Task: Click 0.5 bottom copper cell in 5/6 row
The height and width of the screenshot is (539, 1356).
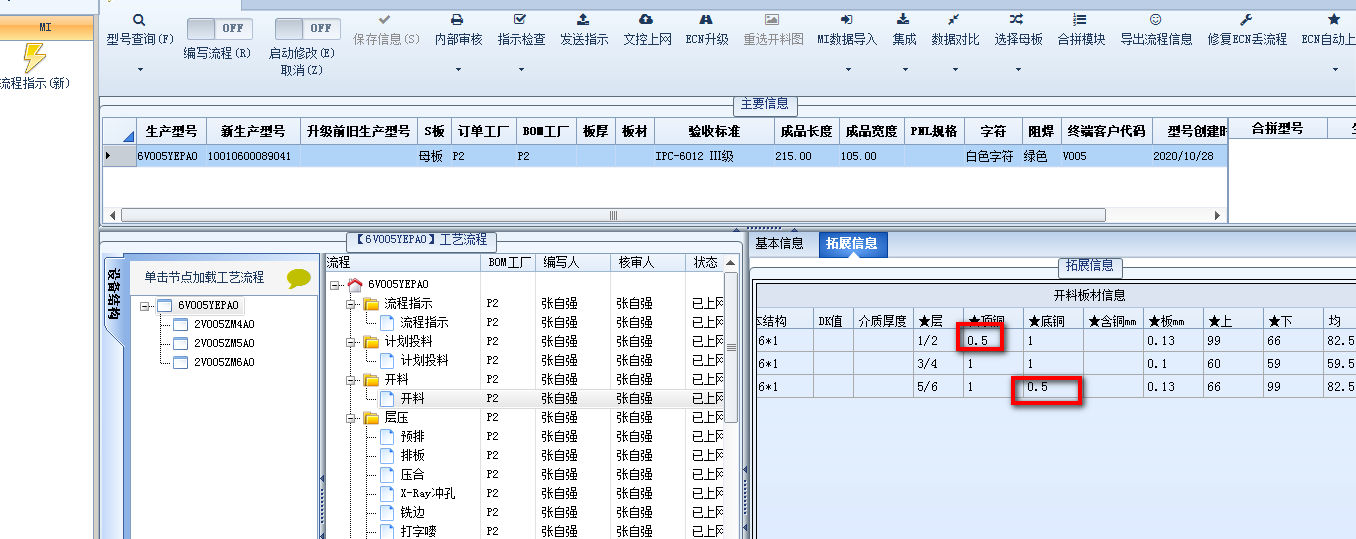Action: click(x=1054, y=387)
